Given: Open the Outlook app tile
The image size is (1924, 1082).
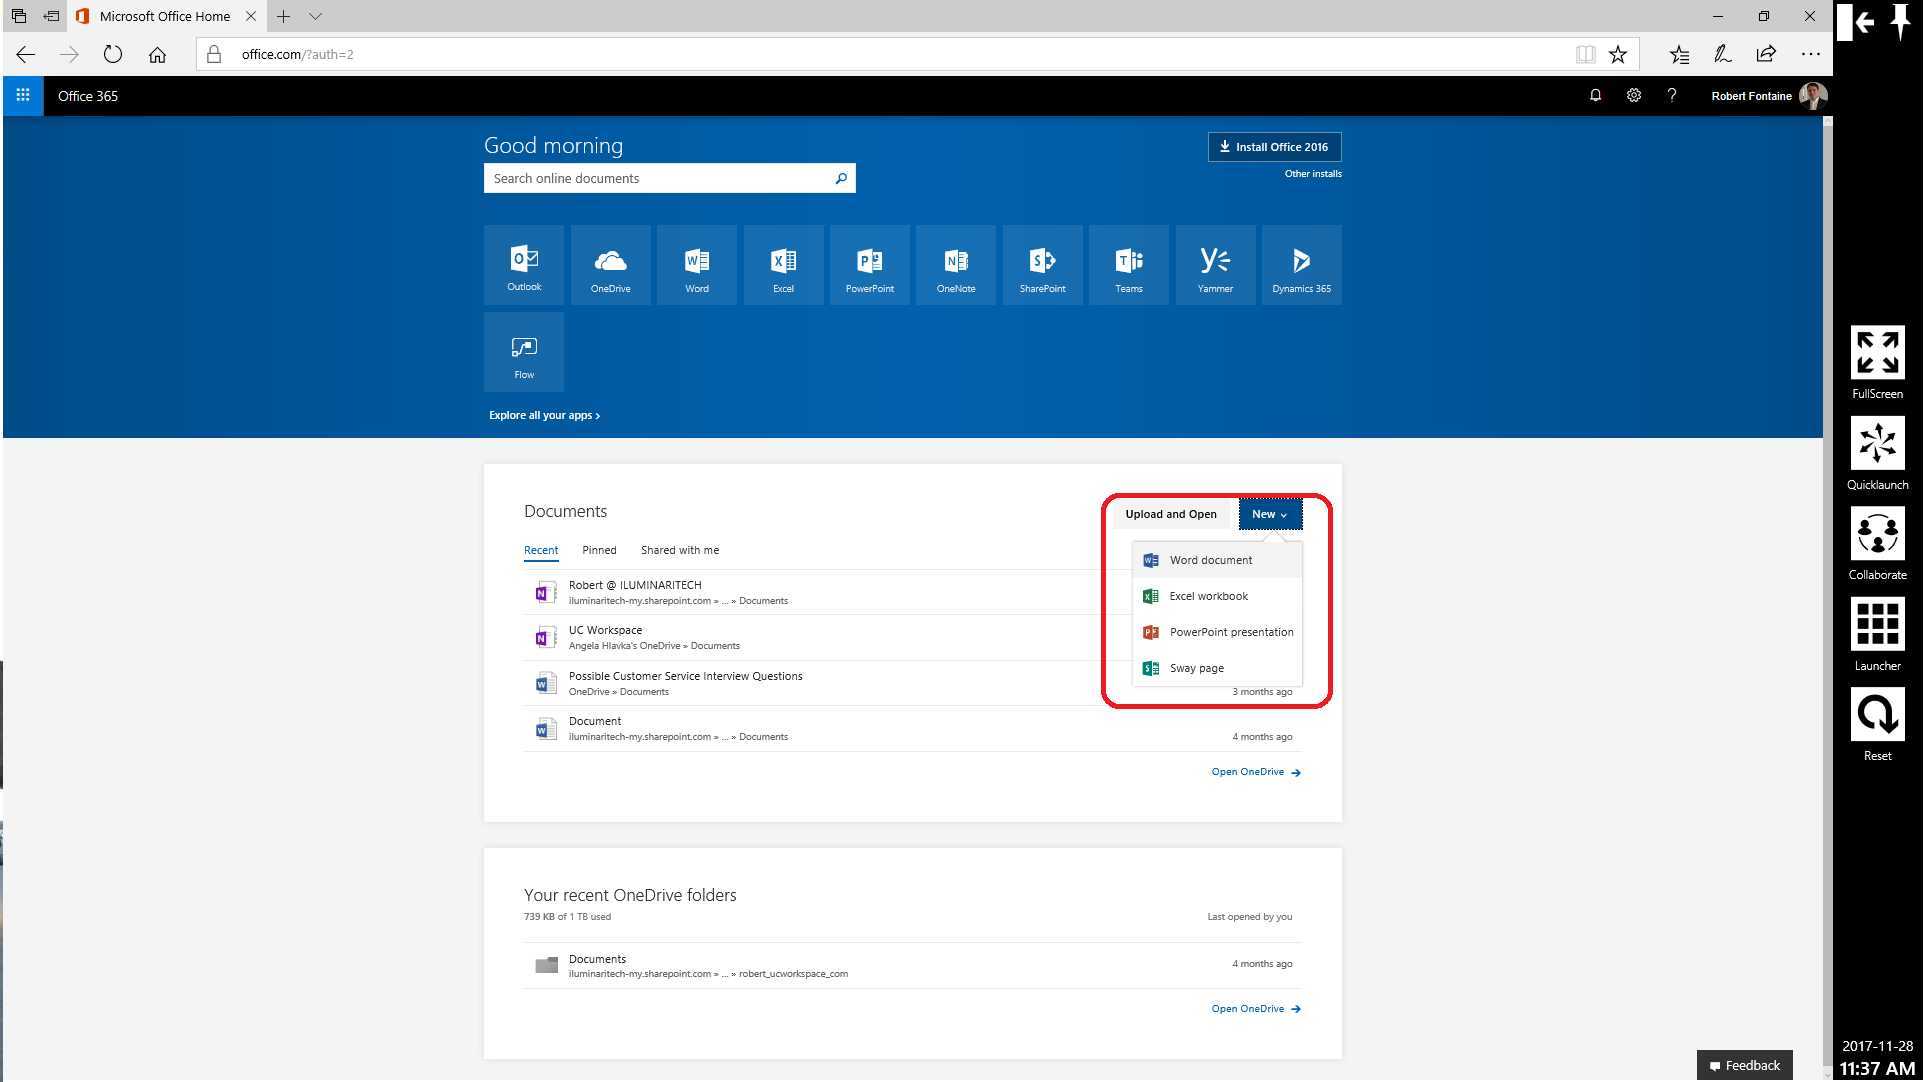Looking at the screenshot, I should coord(524,265).
